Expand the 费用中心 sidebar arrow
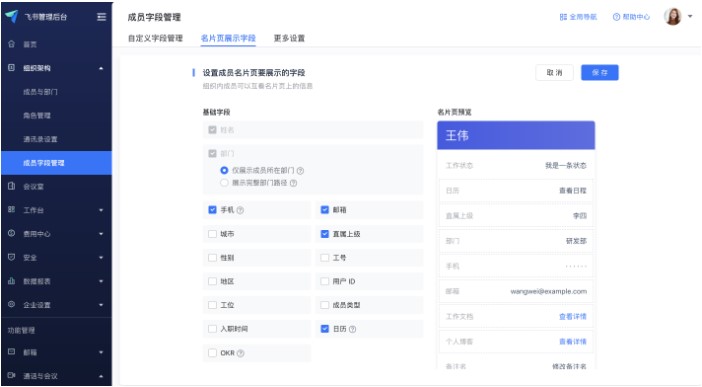Image resolution: width=702 pixels, height=387 pixels. pyautogui.click(x=101, y=234)
